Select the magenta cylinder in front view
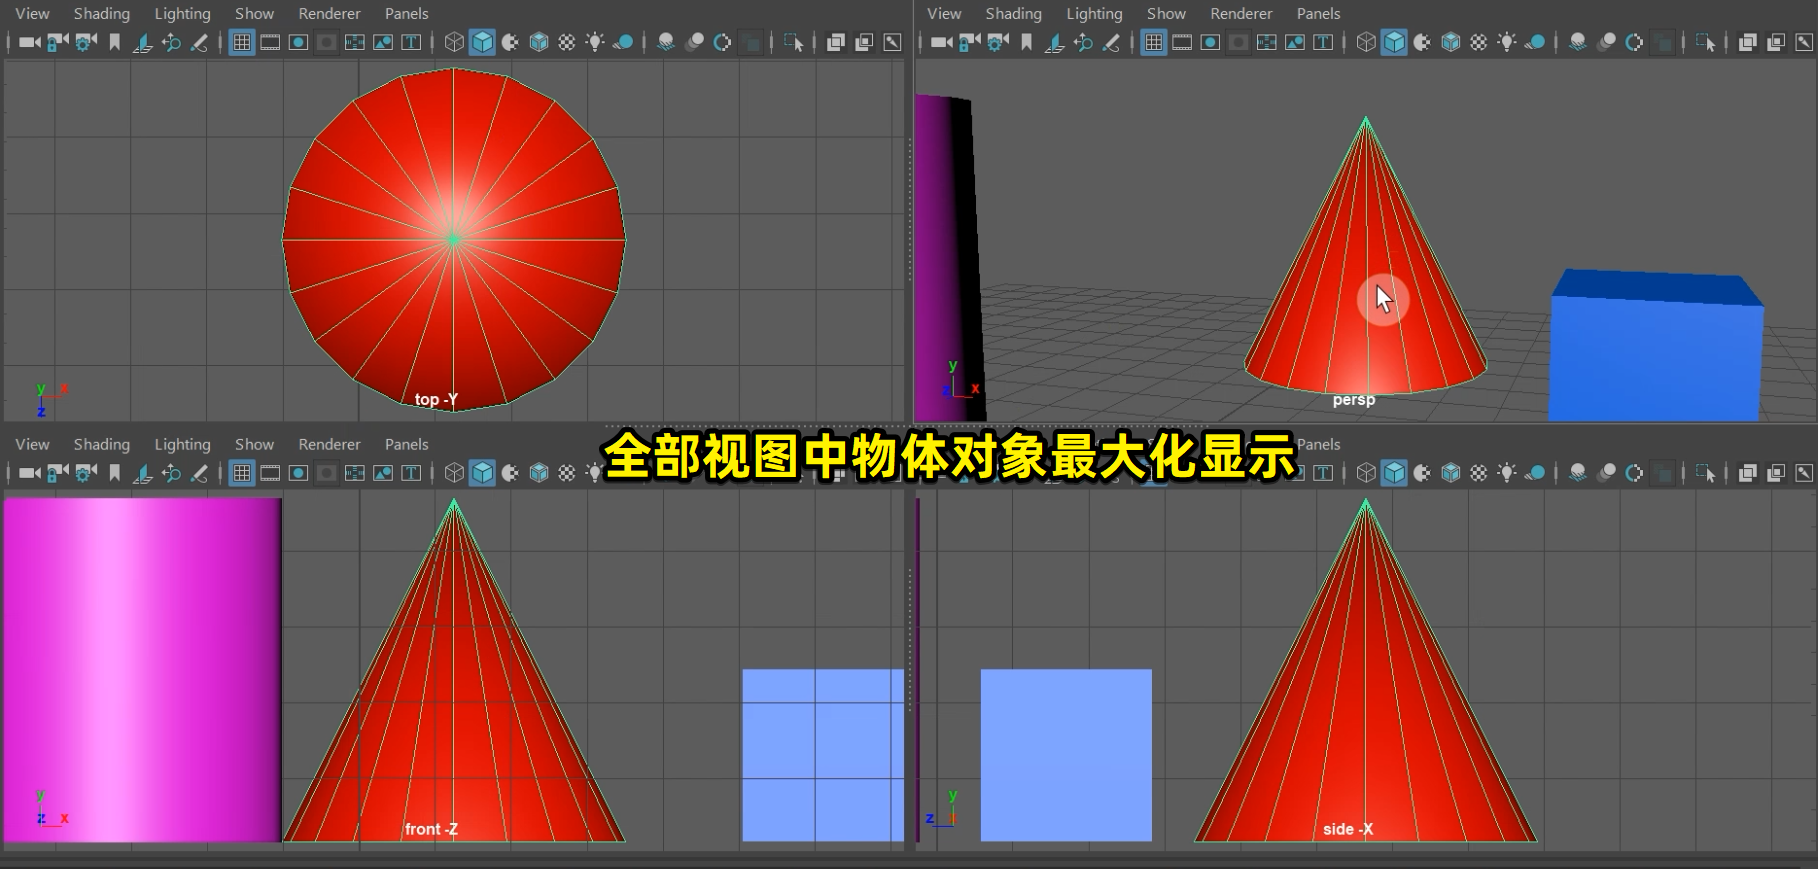 click(x=142, y=670)
